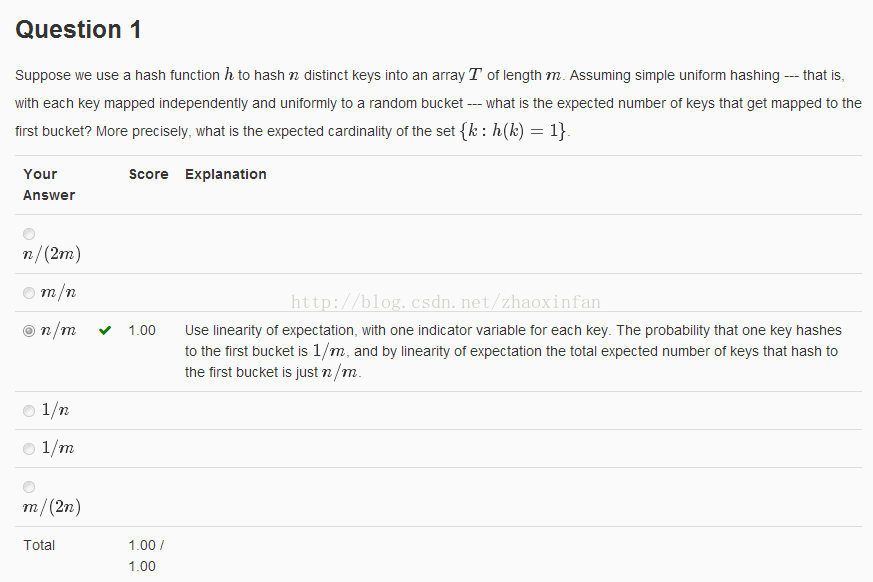Click the explanation text about linearity

coord(513,351)
